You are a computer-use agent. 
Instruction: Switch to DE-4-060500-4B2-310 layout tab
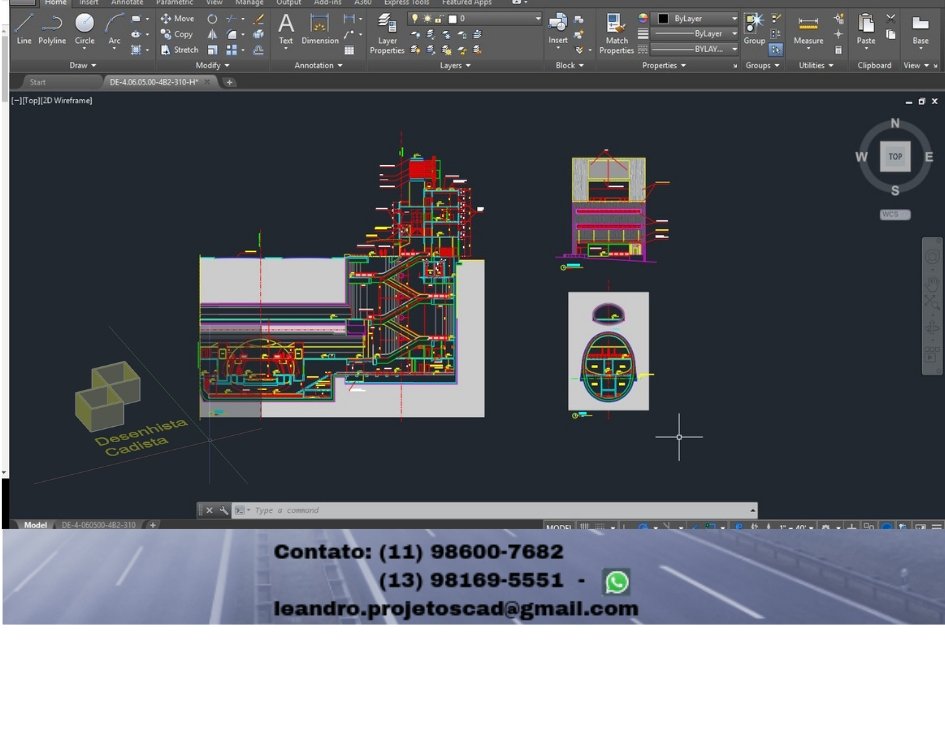98,524
